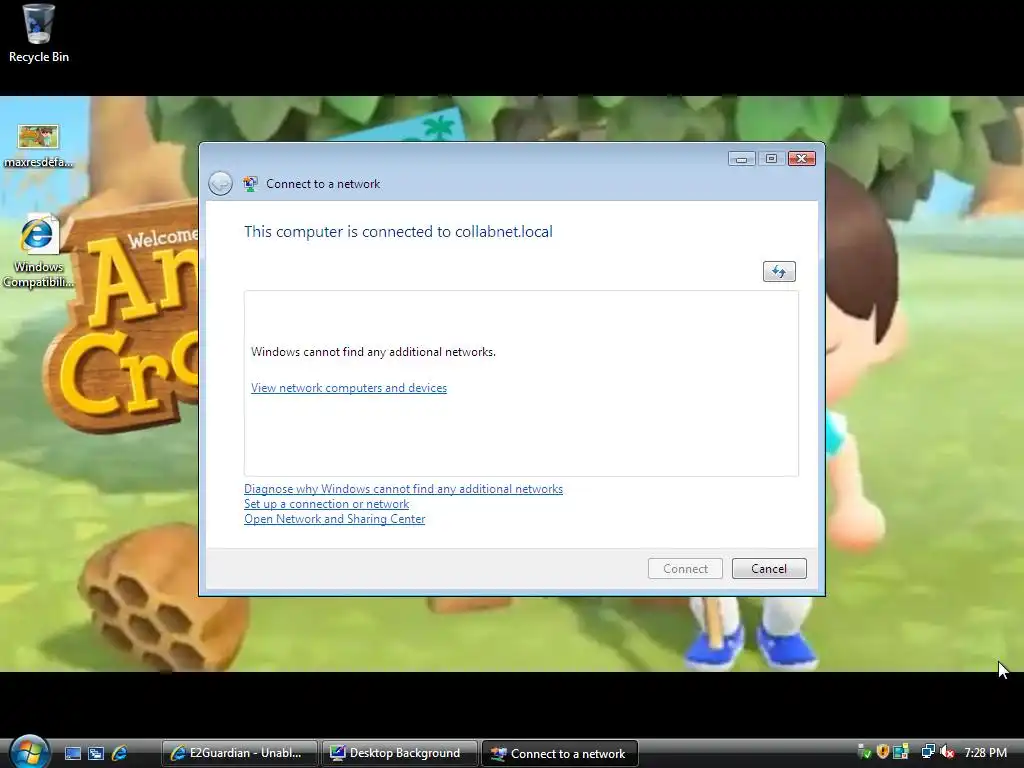The height and width of the screenshot is (768, 1024).
Task: Click Set up a connection or network
Action: [x=327, y=504]
